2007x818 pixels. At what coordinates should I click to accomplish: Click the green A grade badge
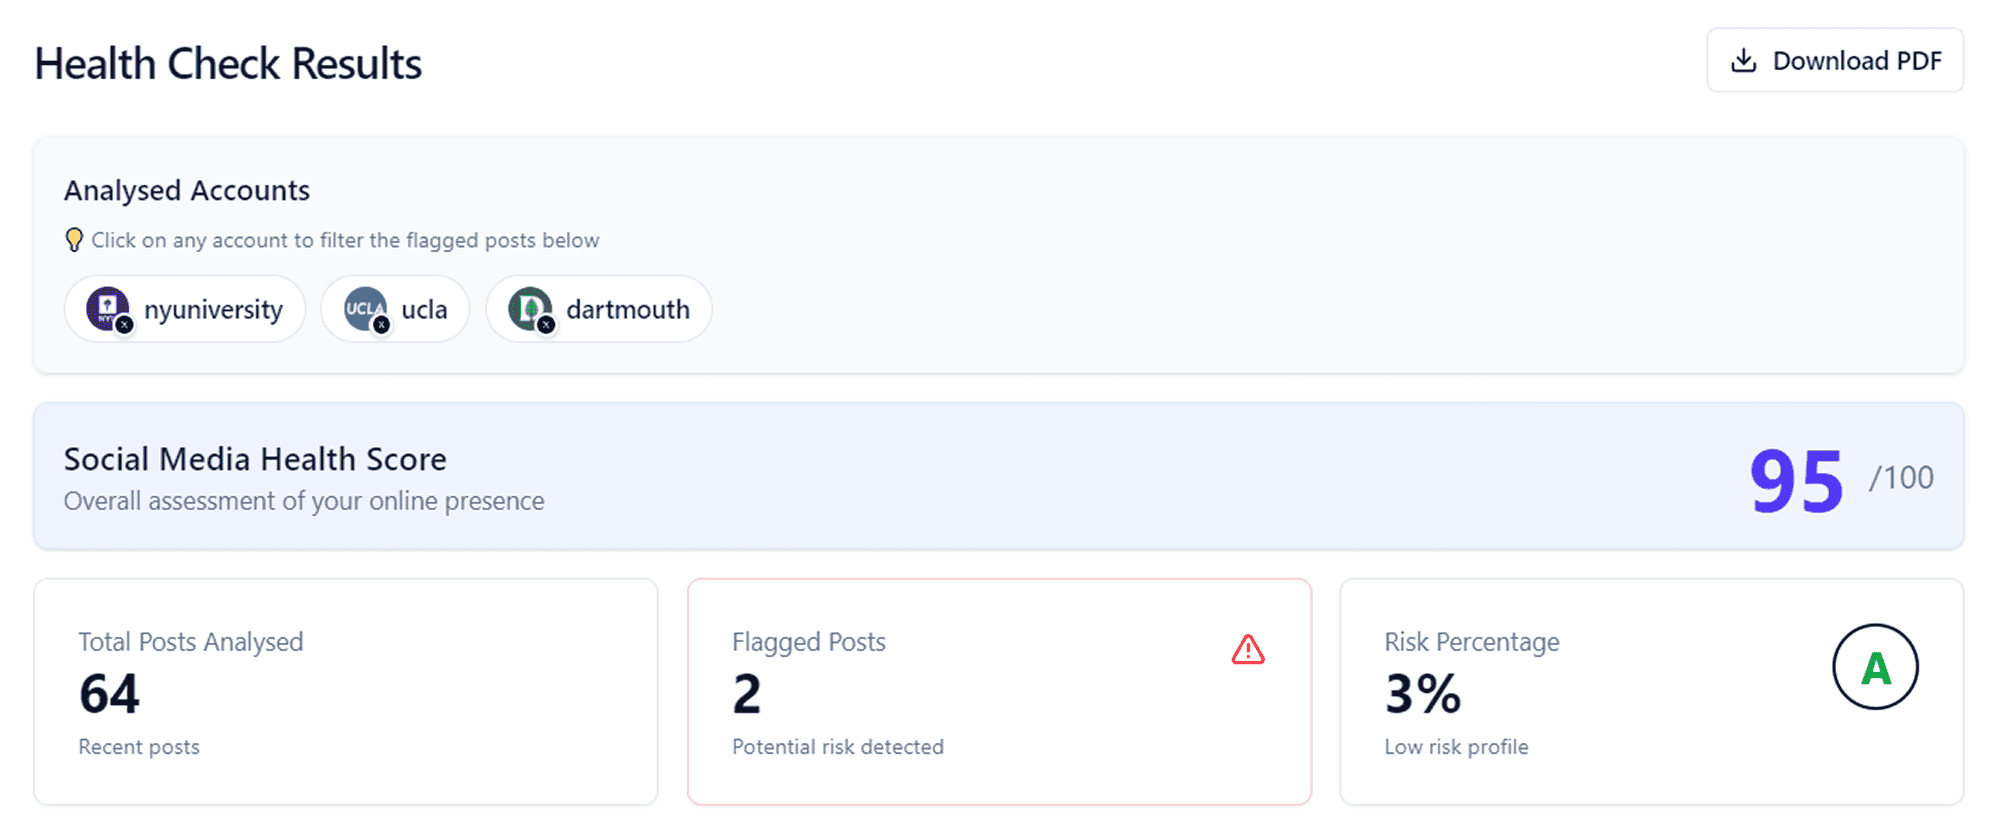(1875, 667)
